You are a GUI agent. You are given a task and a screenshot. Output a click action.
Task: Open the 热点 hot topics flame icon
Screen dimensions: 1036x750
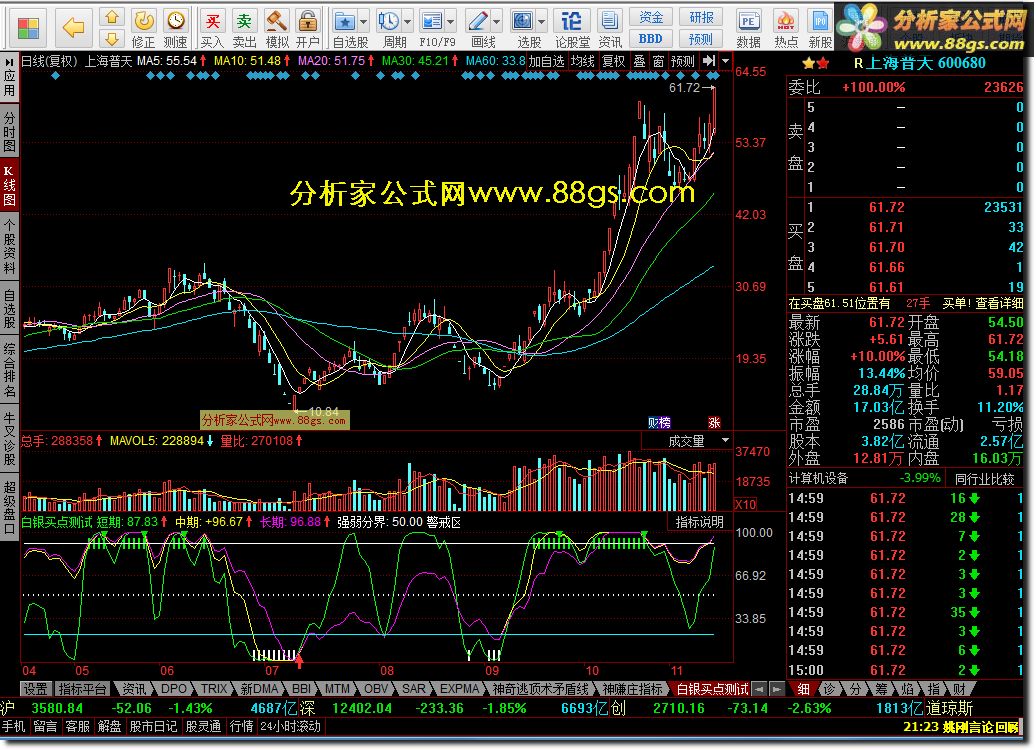(786, 29)
